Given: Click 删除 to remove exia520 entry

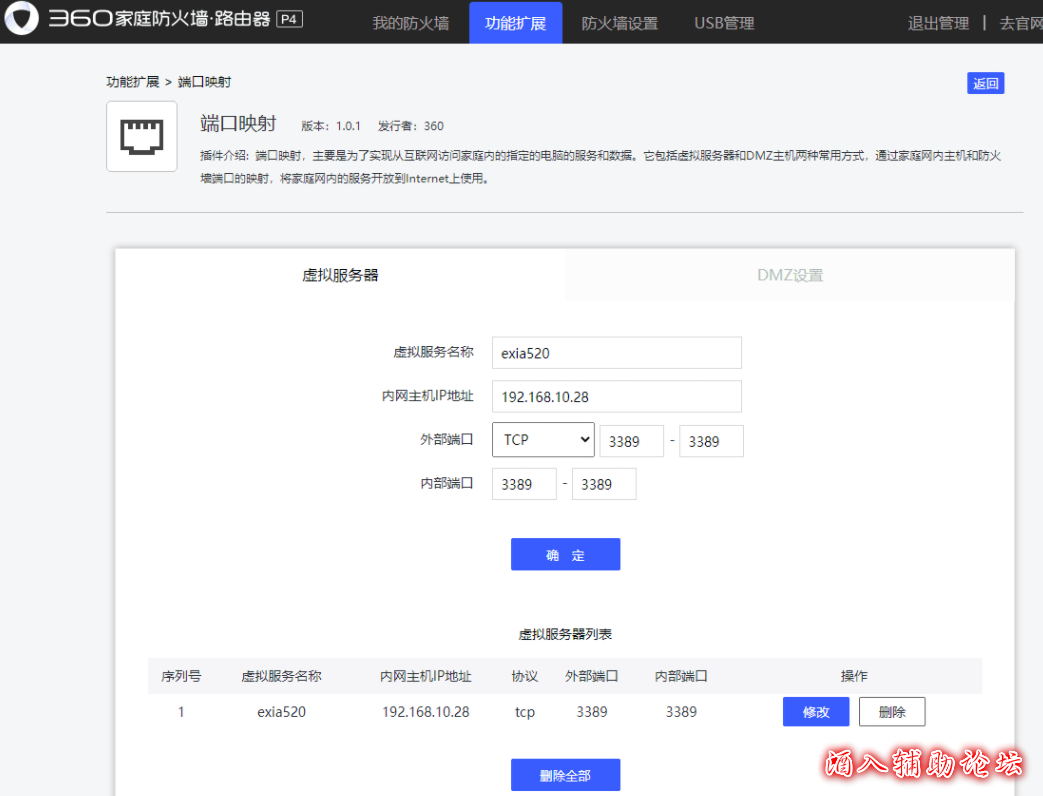Looking at the screenshot, I should tap(891, 712).
